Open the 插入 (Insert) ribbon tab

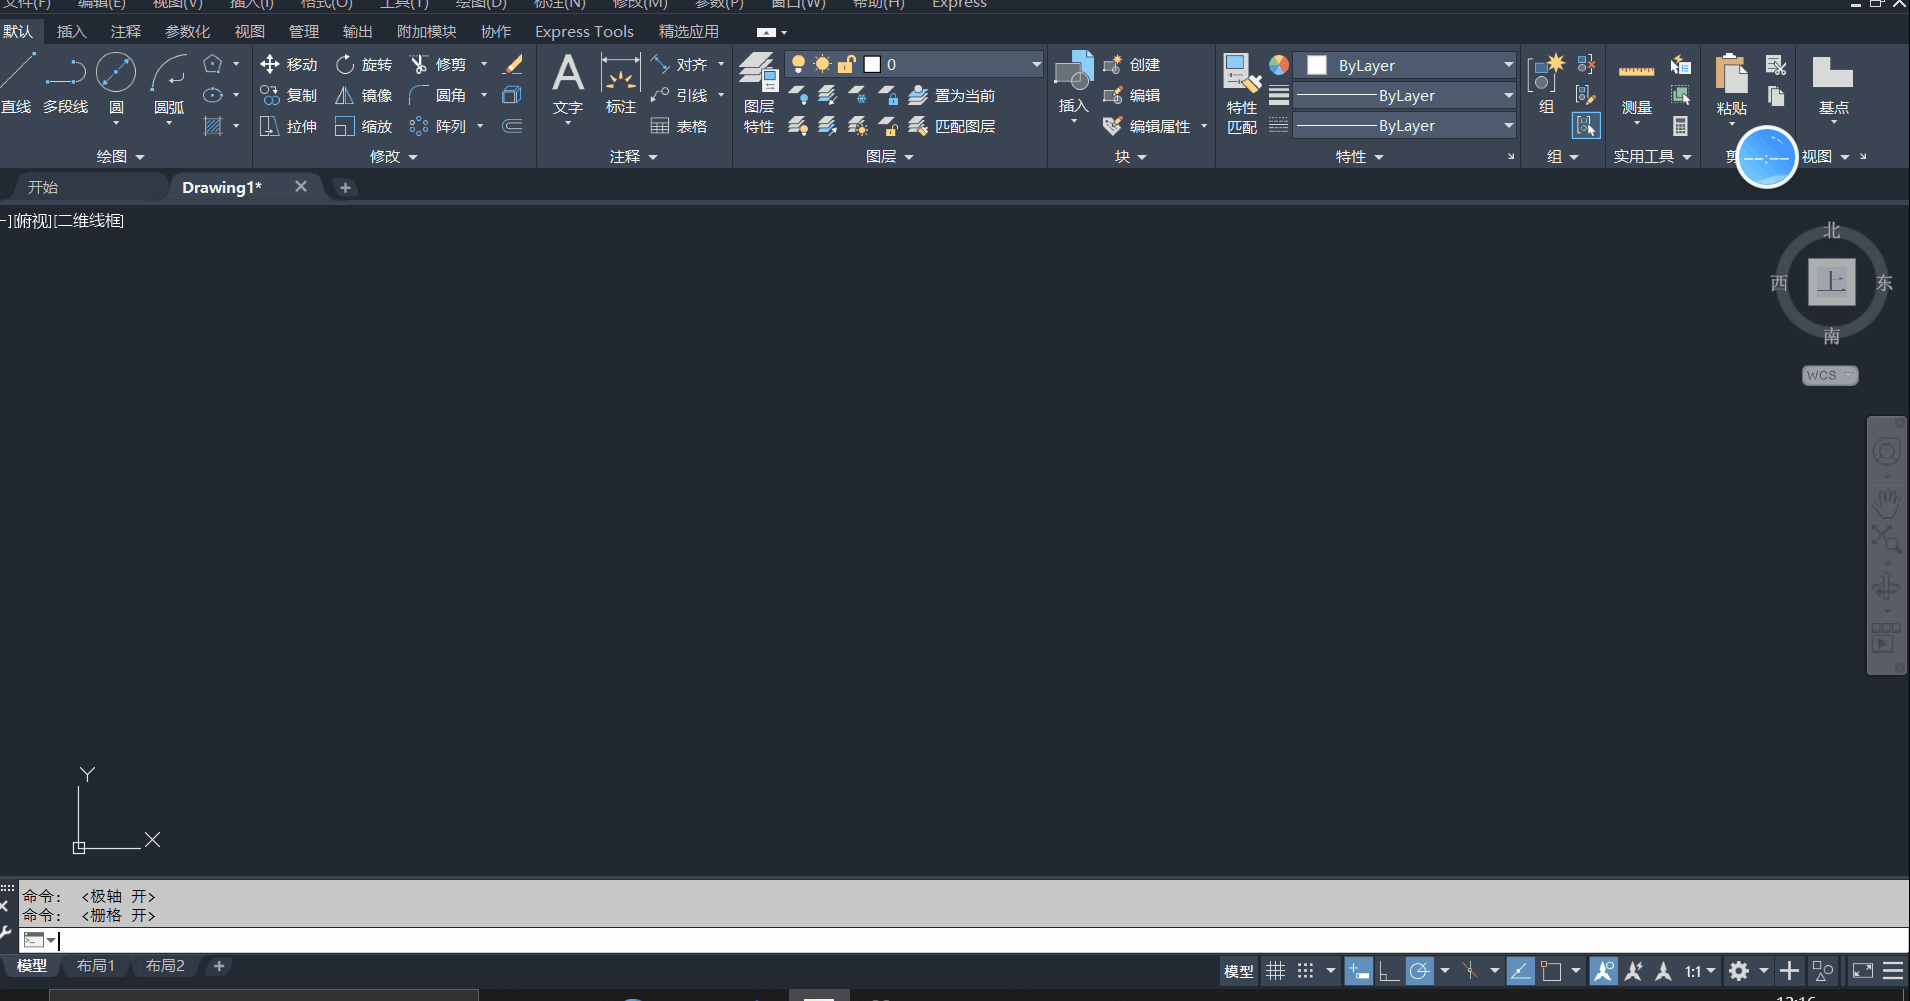pos(71,32)
